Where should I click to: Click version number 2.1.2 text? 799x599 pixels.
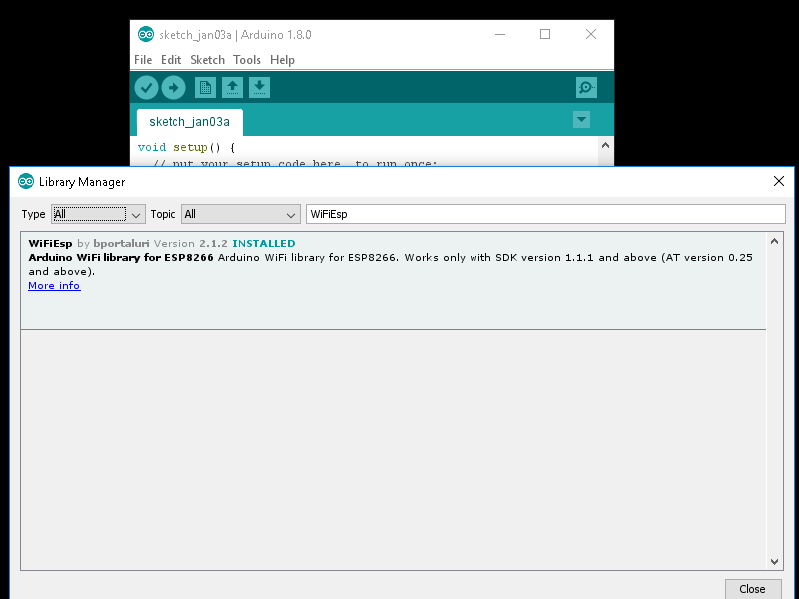click(214, 243)
